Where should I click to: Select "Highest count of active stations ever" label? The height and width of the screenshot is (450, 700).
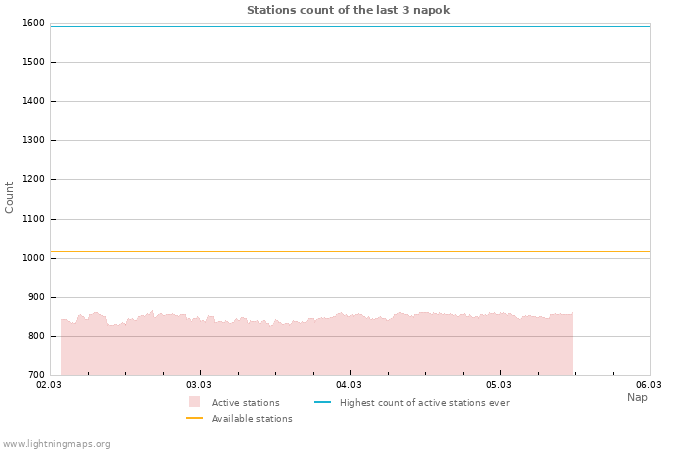424,403
